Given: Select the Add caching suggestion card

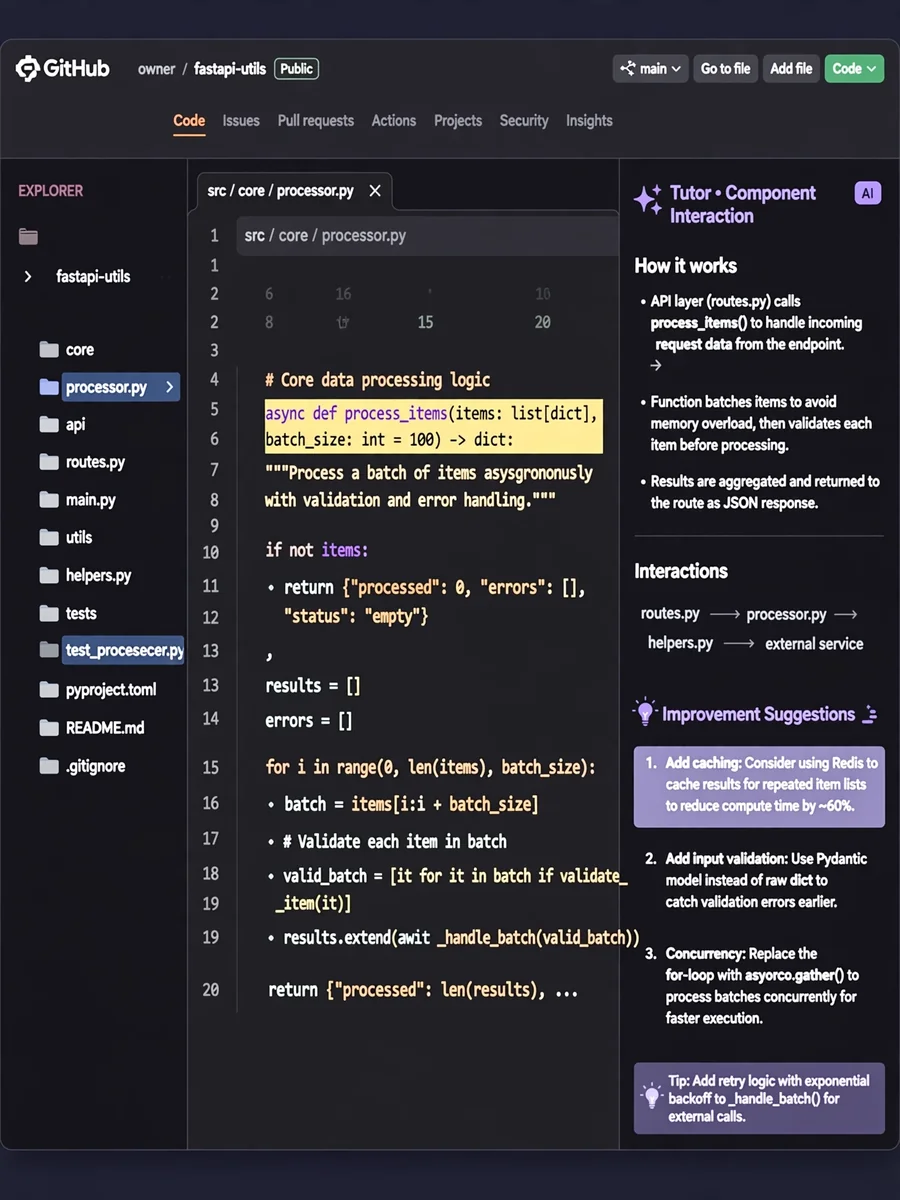Looking at the screenshot, I should [759, 786].
